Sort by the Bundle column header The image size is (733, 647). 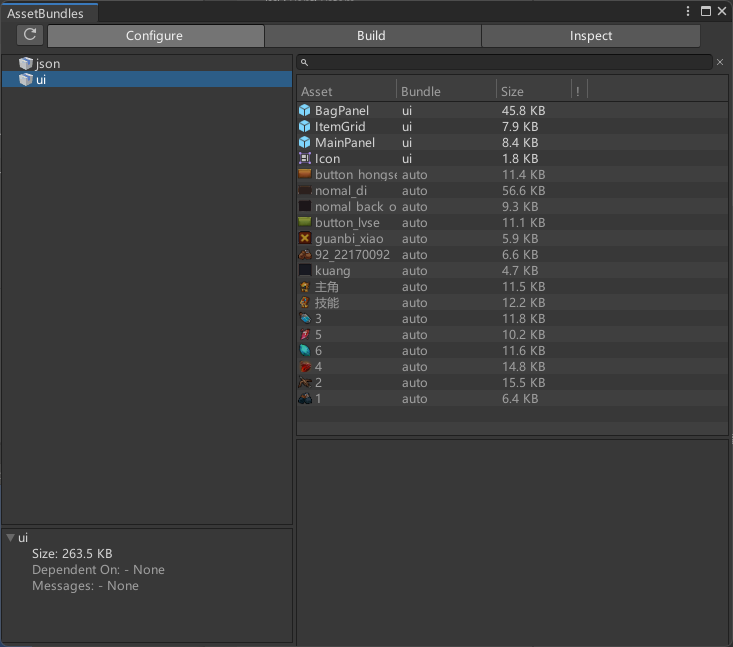point(445,91)
